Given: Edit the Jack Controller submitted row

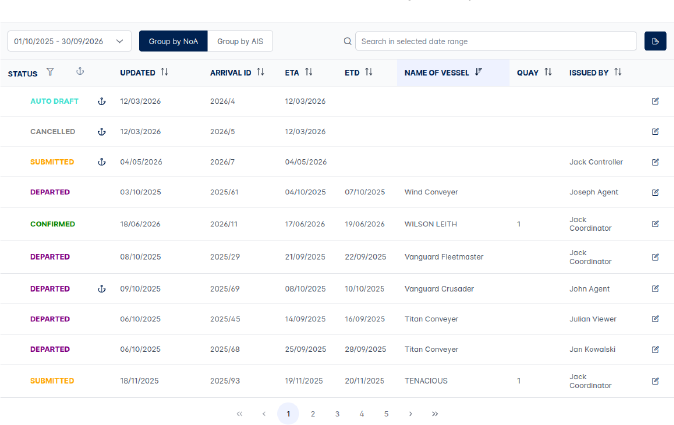Looking at the screenshot, I should [x=655, y=162].
